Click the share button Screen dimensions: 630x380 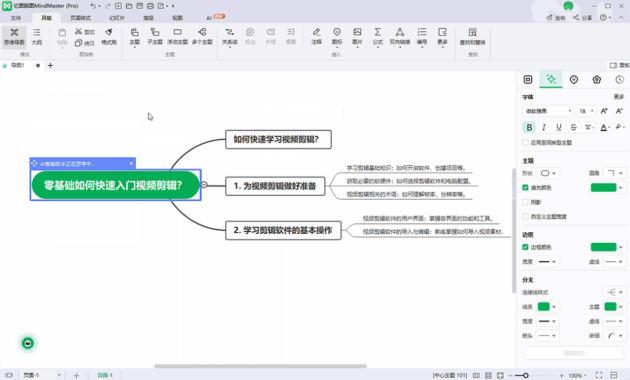point(583,18)
